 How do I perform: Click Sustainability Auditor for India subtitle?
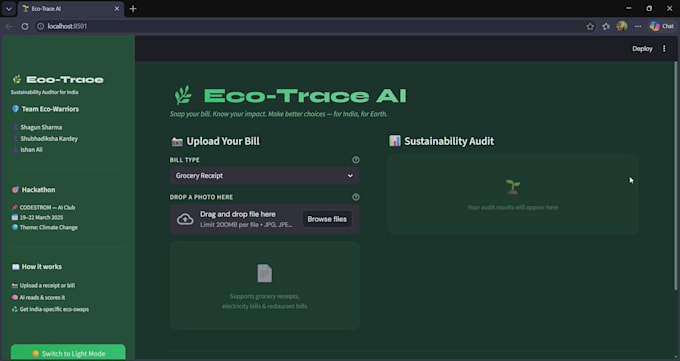click(44, 92)
